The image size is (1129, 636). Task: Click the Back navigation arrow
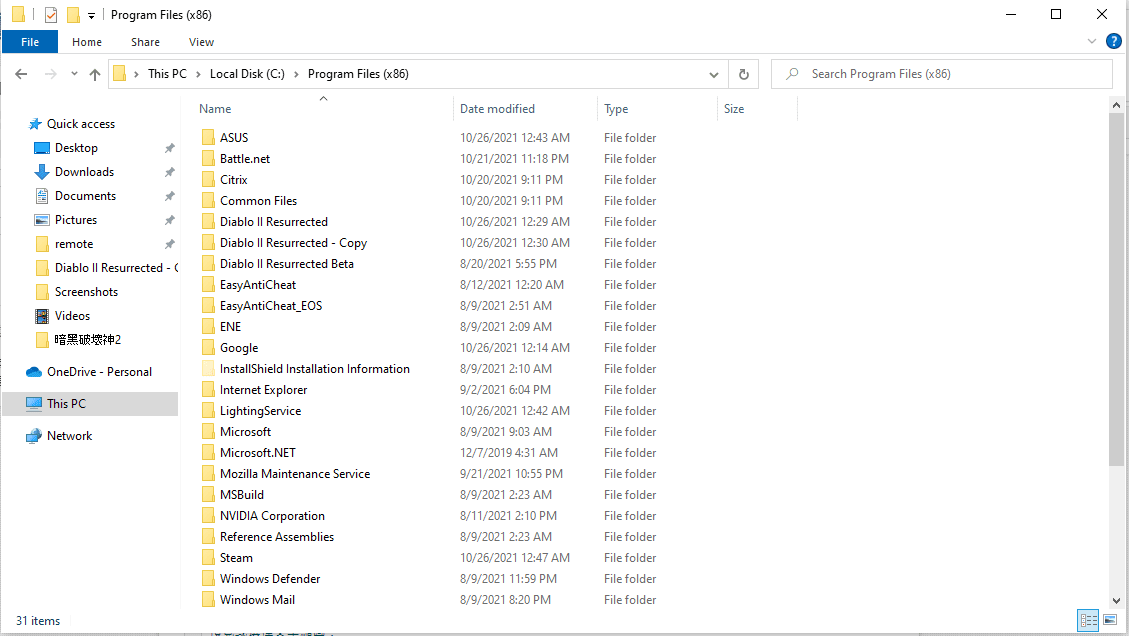[x=21, y=74]
